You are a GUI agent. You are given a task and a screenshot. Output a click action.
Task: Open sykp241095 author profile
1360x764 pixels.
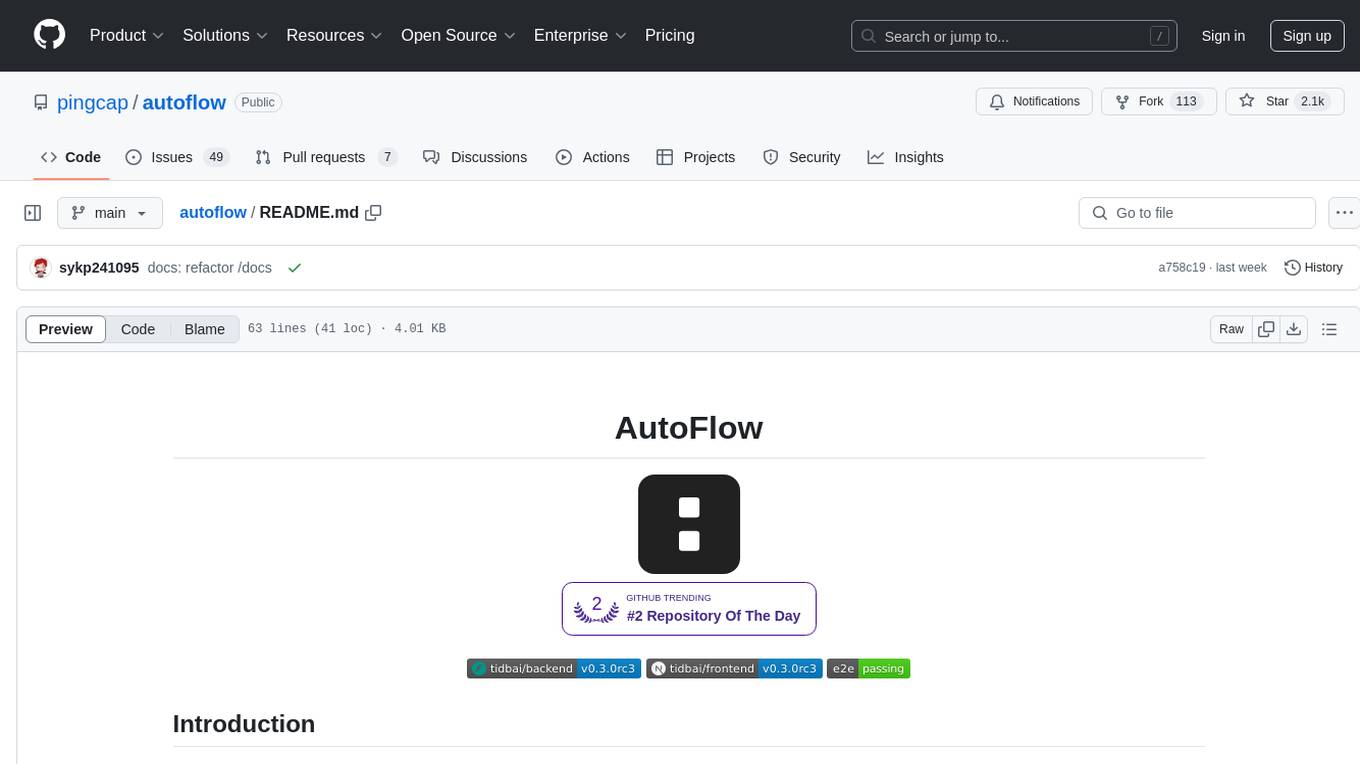(99, 268)
